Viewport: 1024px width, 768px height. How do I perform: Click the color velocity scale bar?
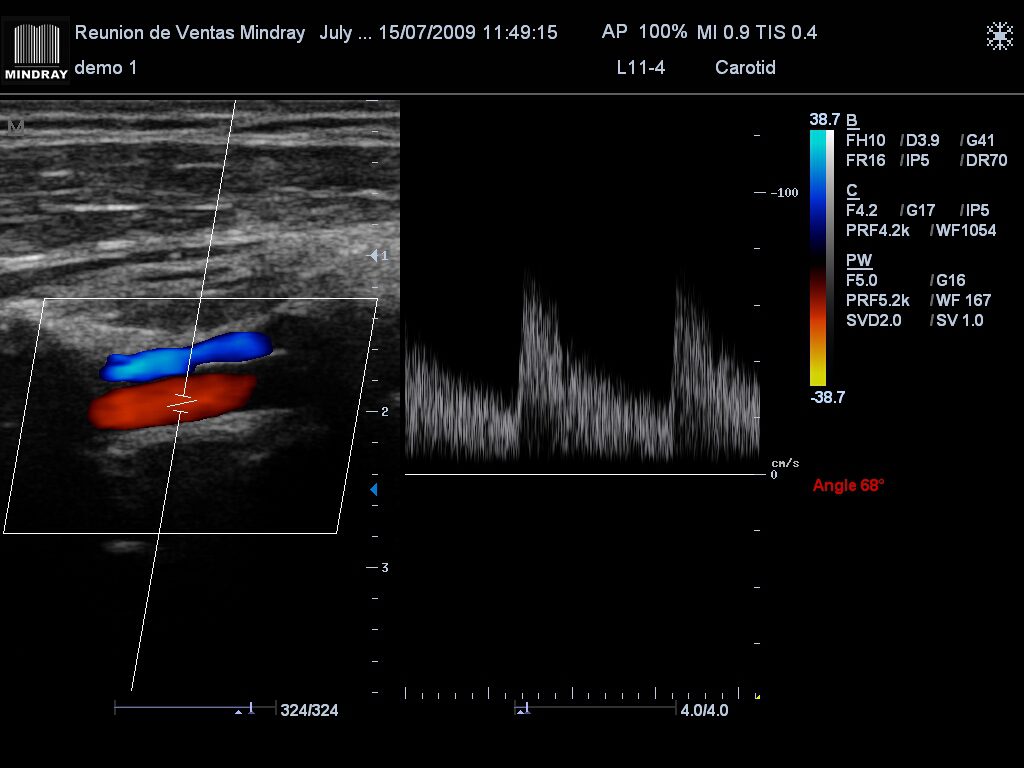[x=818, y=257]
